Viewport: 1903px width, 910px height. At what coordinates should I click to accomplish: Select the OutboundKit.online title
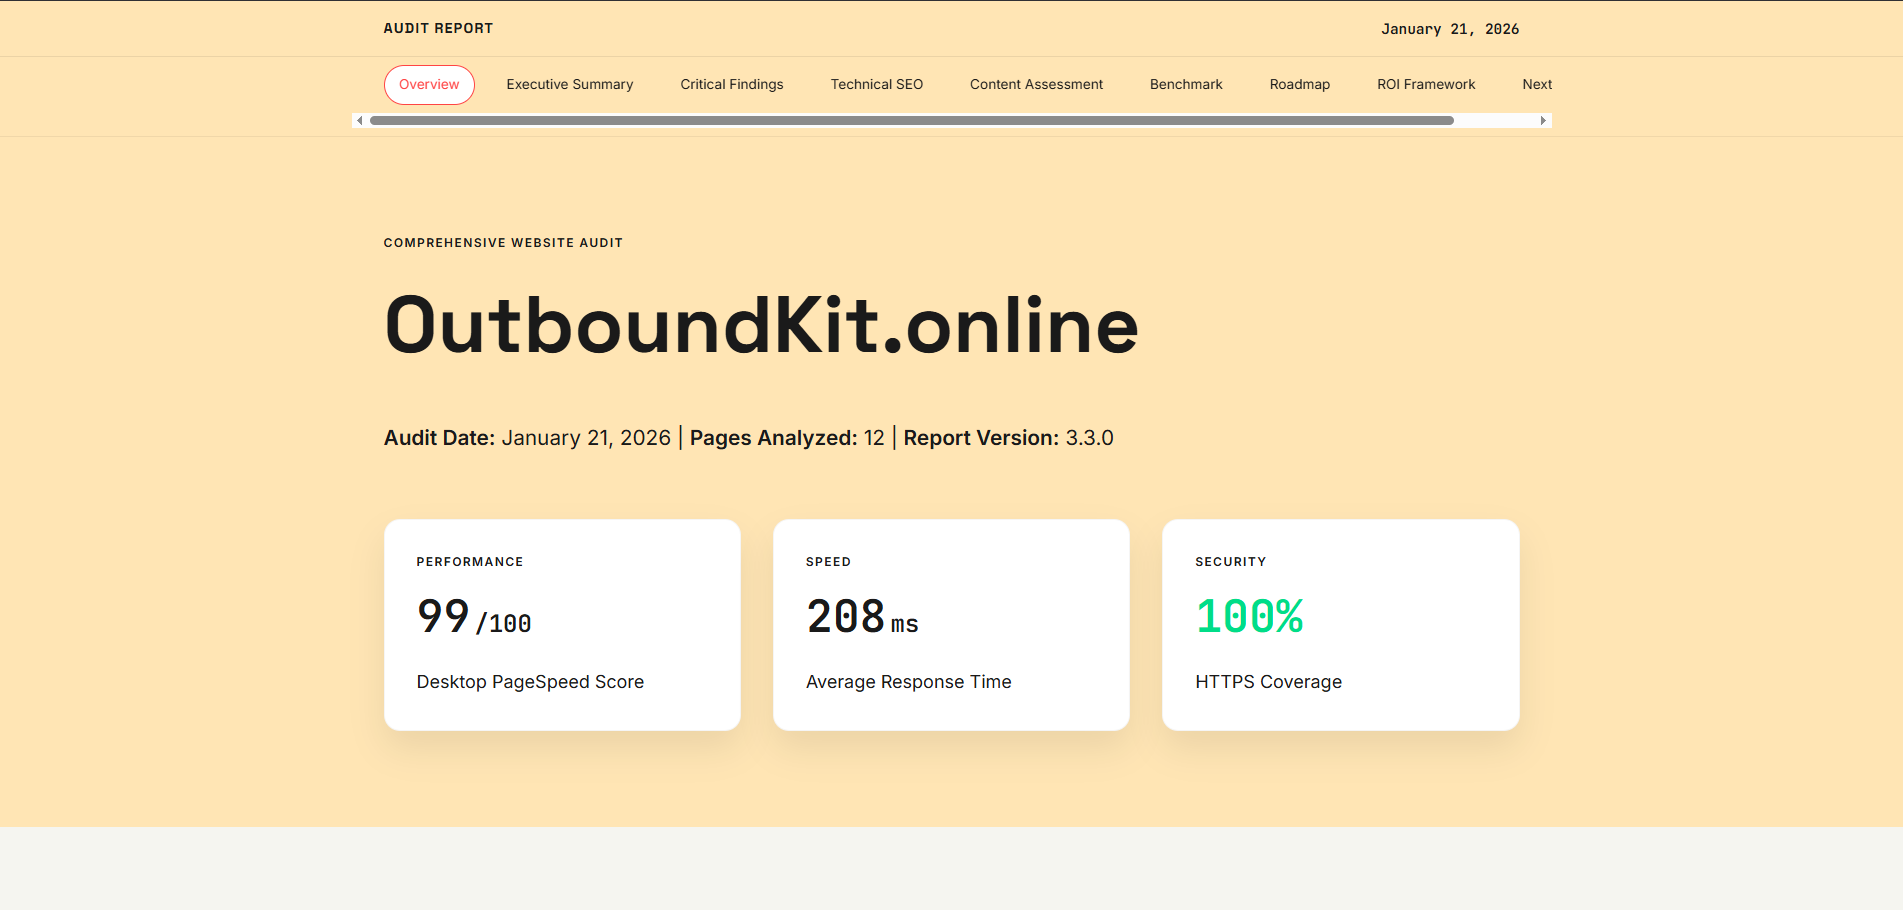click(x=761, y=323)
